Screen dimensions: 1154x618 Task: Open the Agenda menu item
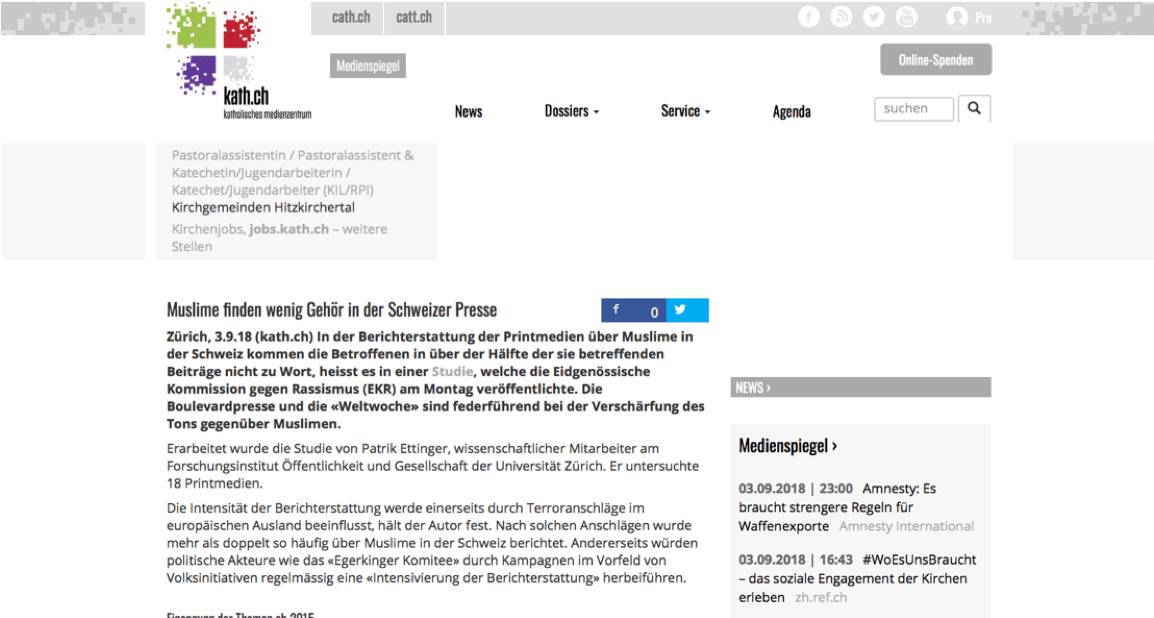(x=791, y=112)
